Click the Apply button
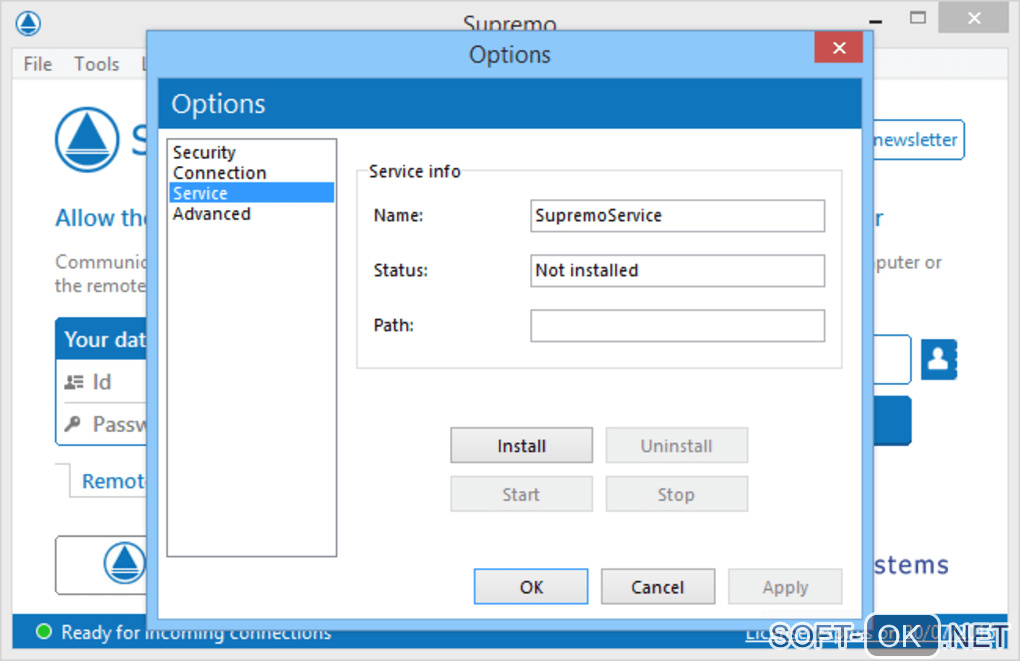The width and height of the screenshot is (1020, 661). (x=785, y=587)
